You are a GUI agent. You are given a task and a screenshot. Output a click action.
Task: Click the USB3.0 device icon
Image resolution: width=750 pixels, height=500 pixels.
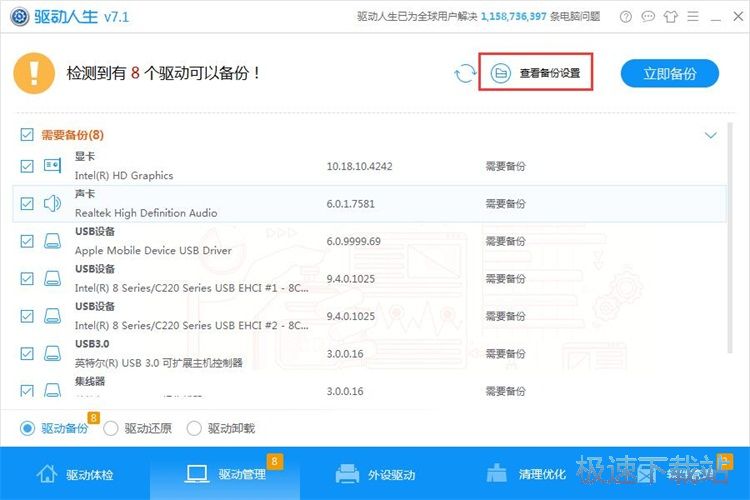click(x=52, y=354)
